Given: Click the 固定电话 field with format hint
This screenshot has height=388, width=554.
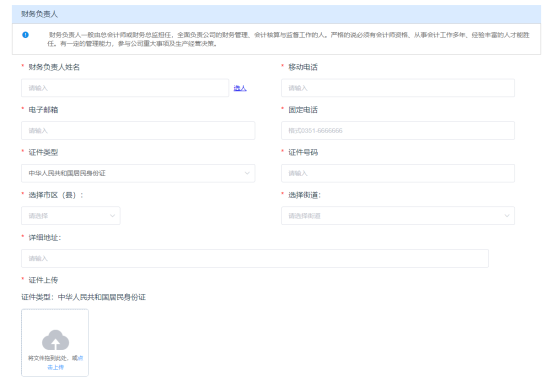Looking at the screenshot, I should point(398,130).
